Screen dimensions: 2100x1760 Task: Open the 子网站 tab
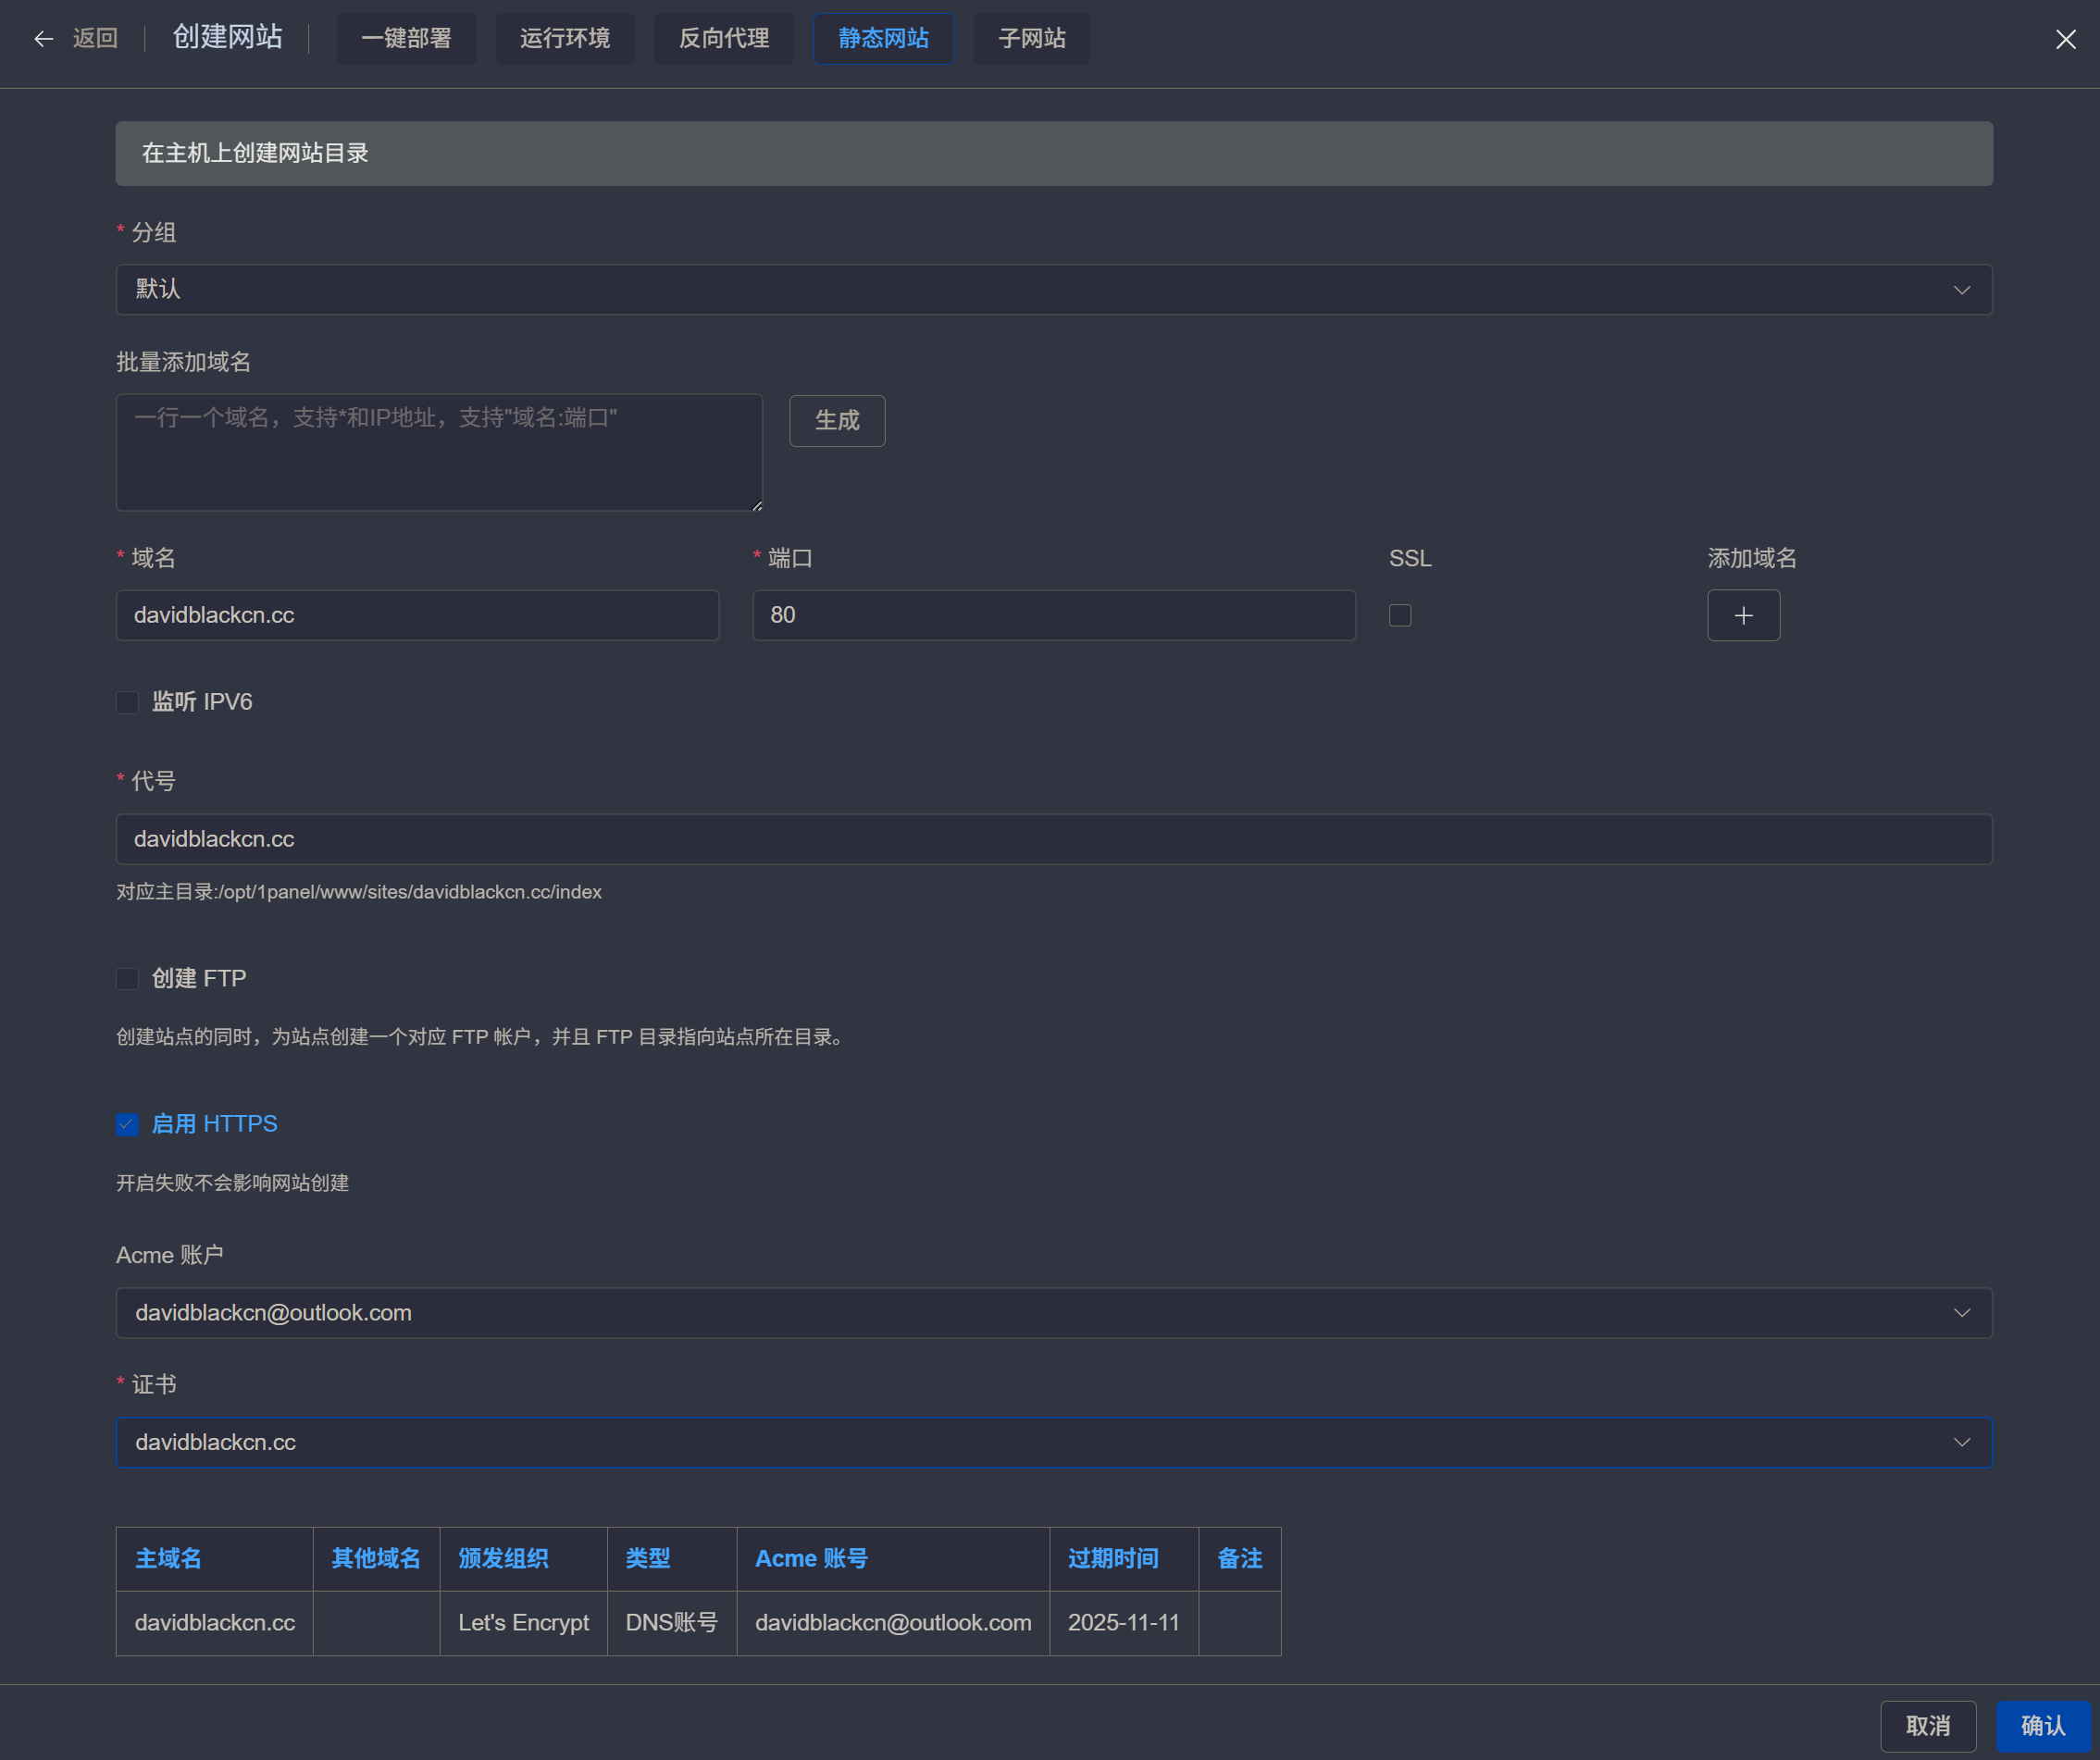1031,39
